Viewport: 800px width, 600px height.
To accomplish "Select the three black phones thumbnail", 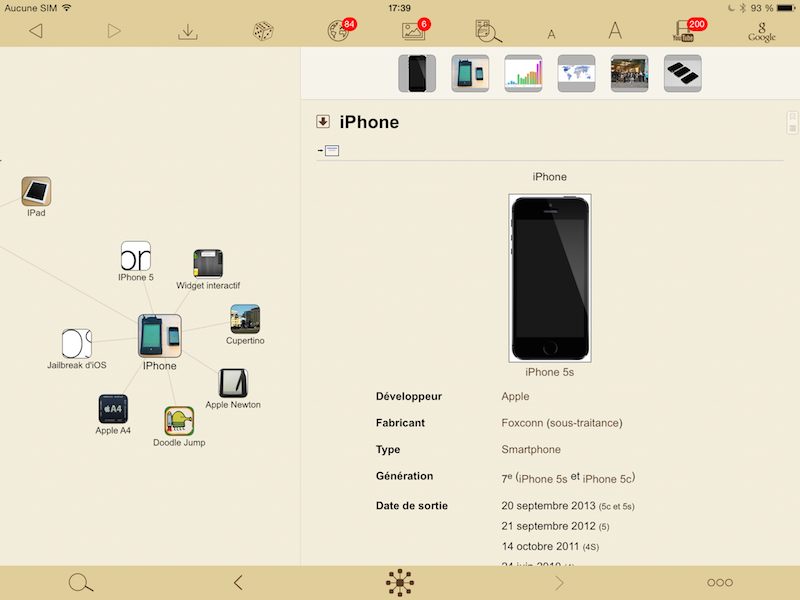I will point(683,73).
